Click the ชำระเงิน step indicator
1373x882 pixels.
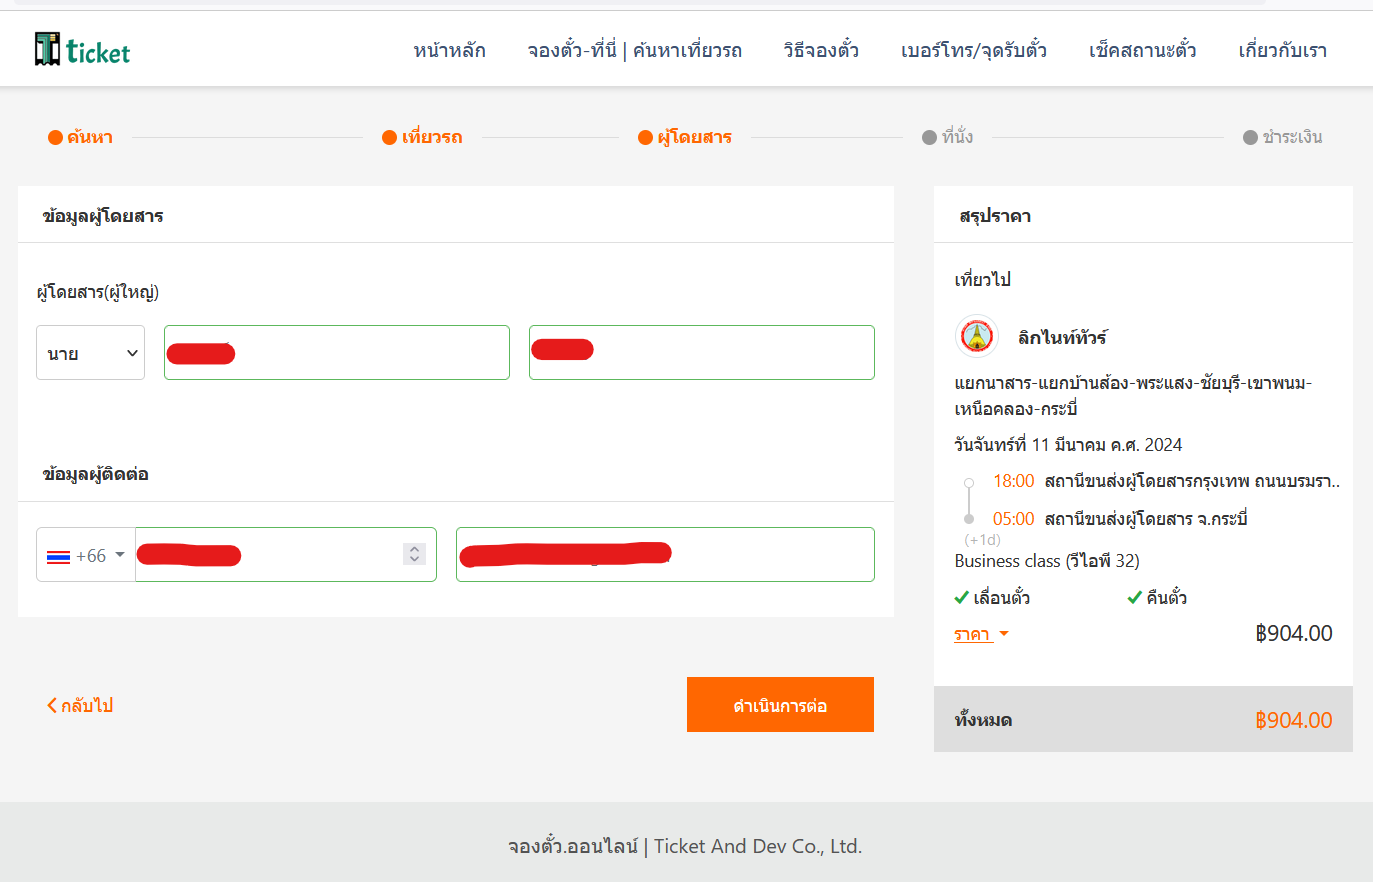click(x=1282, y=137)
